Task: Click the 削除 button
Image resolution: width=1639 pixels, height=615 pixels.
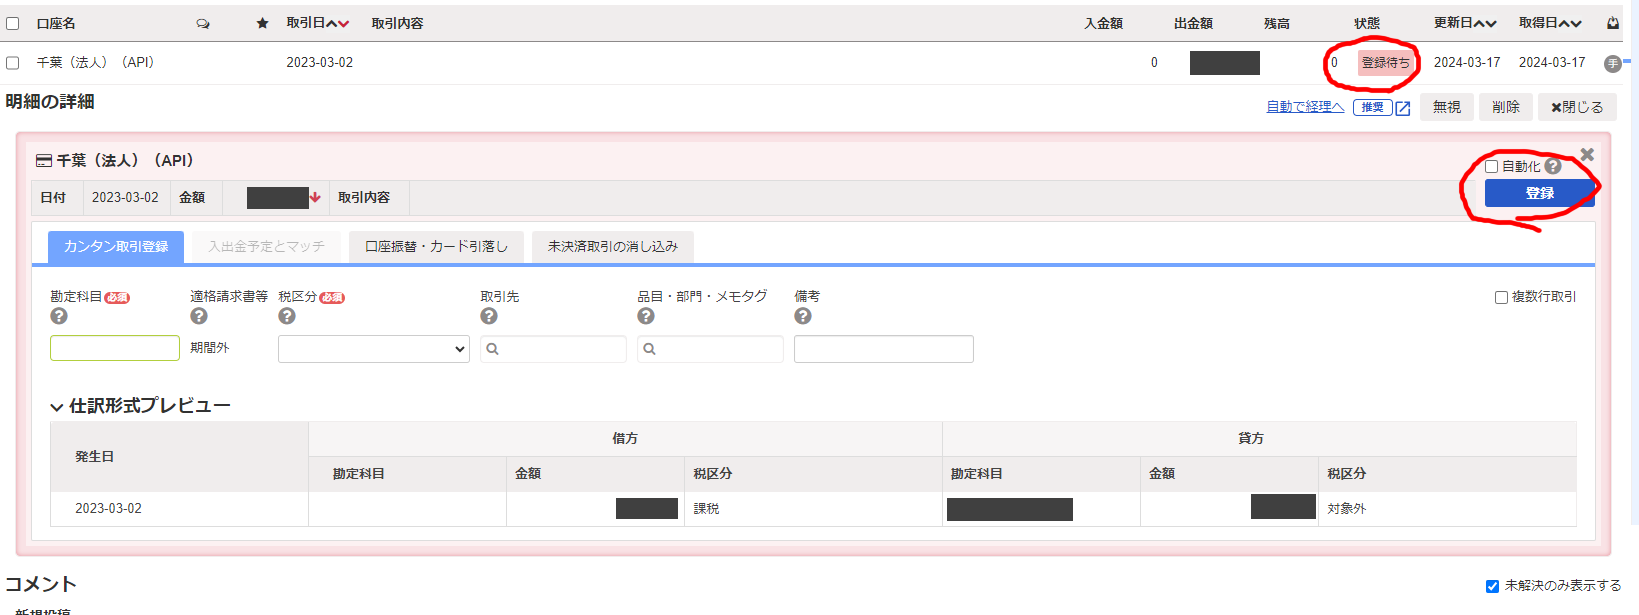Action: coord(1506,107)
